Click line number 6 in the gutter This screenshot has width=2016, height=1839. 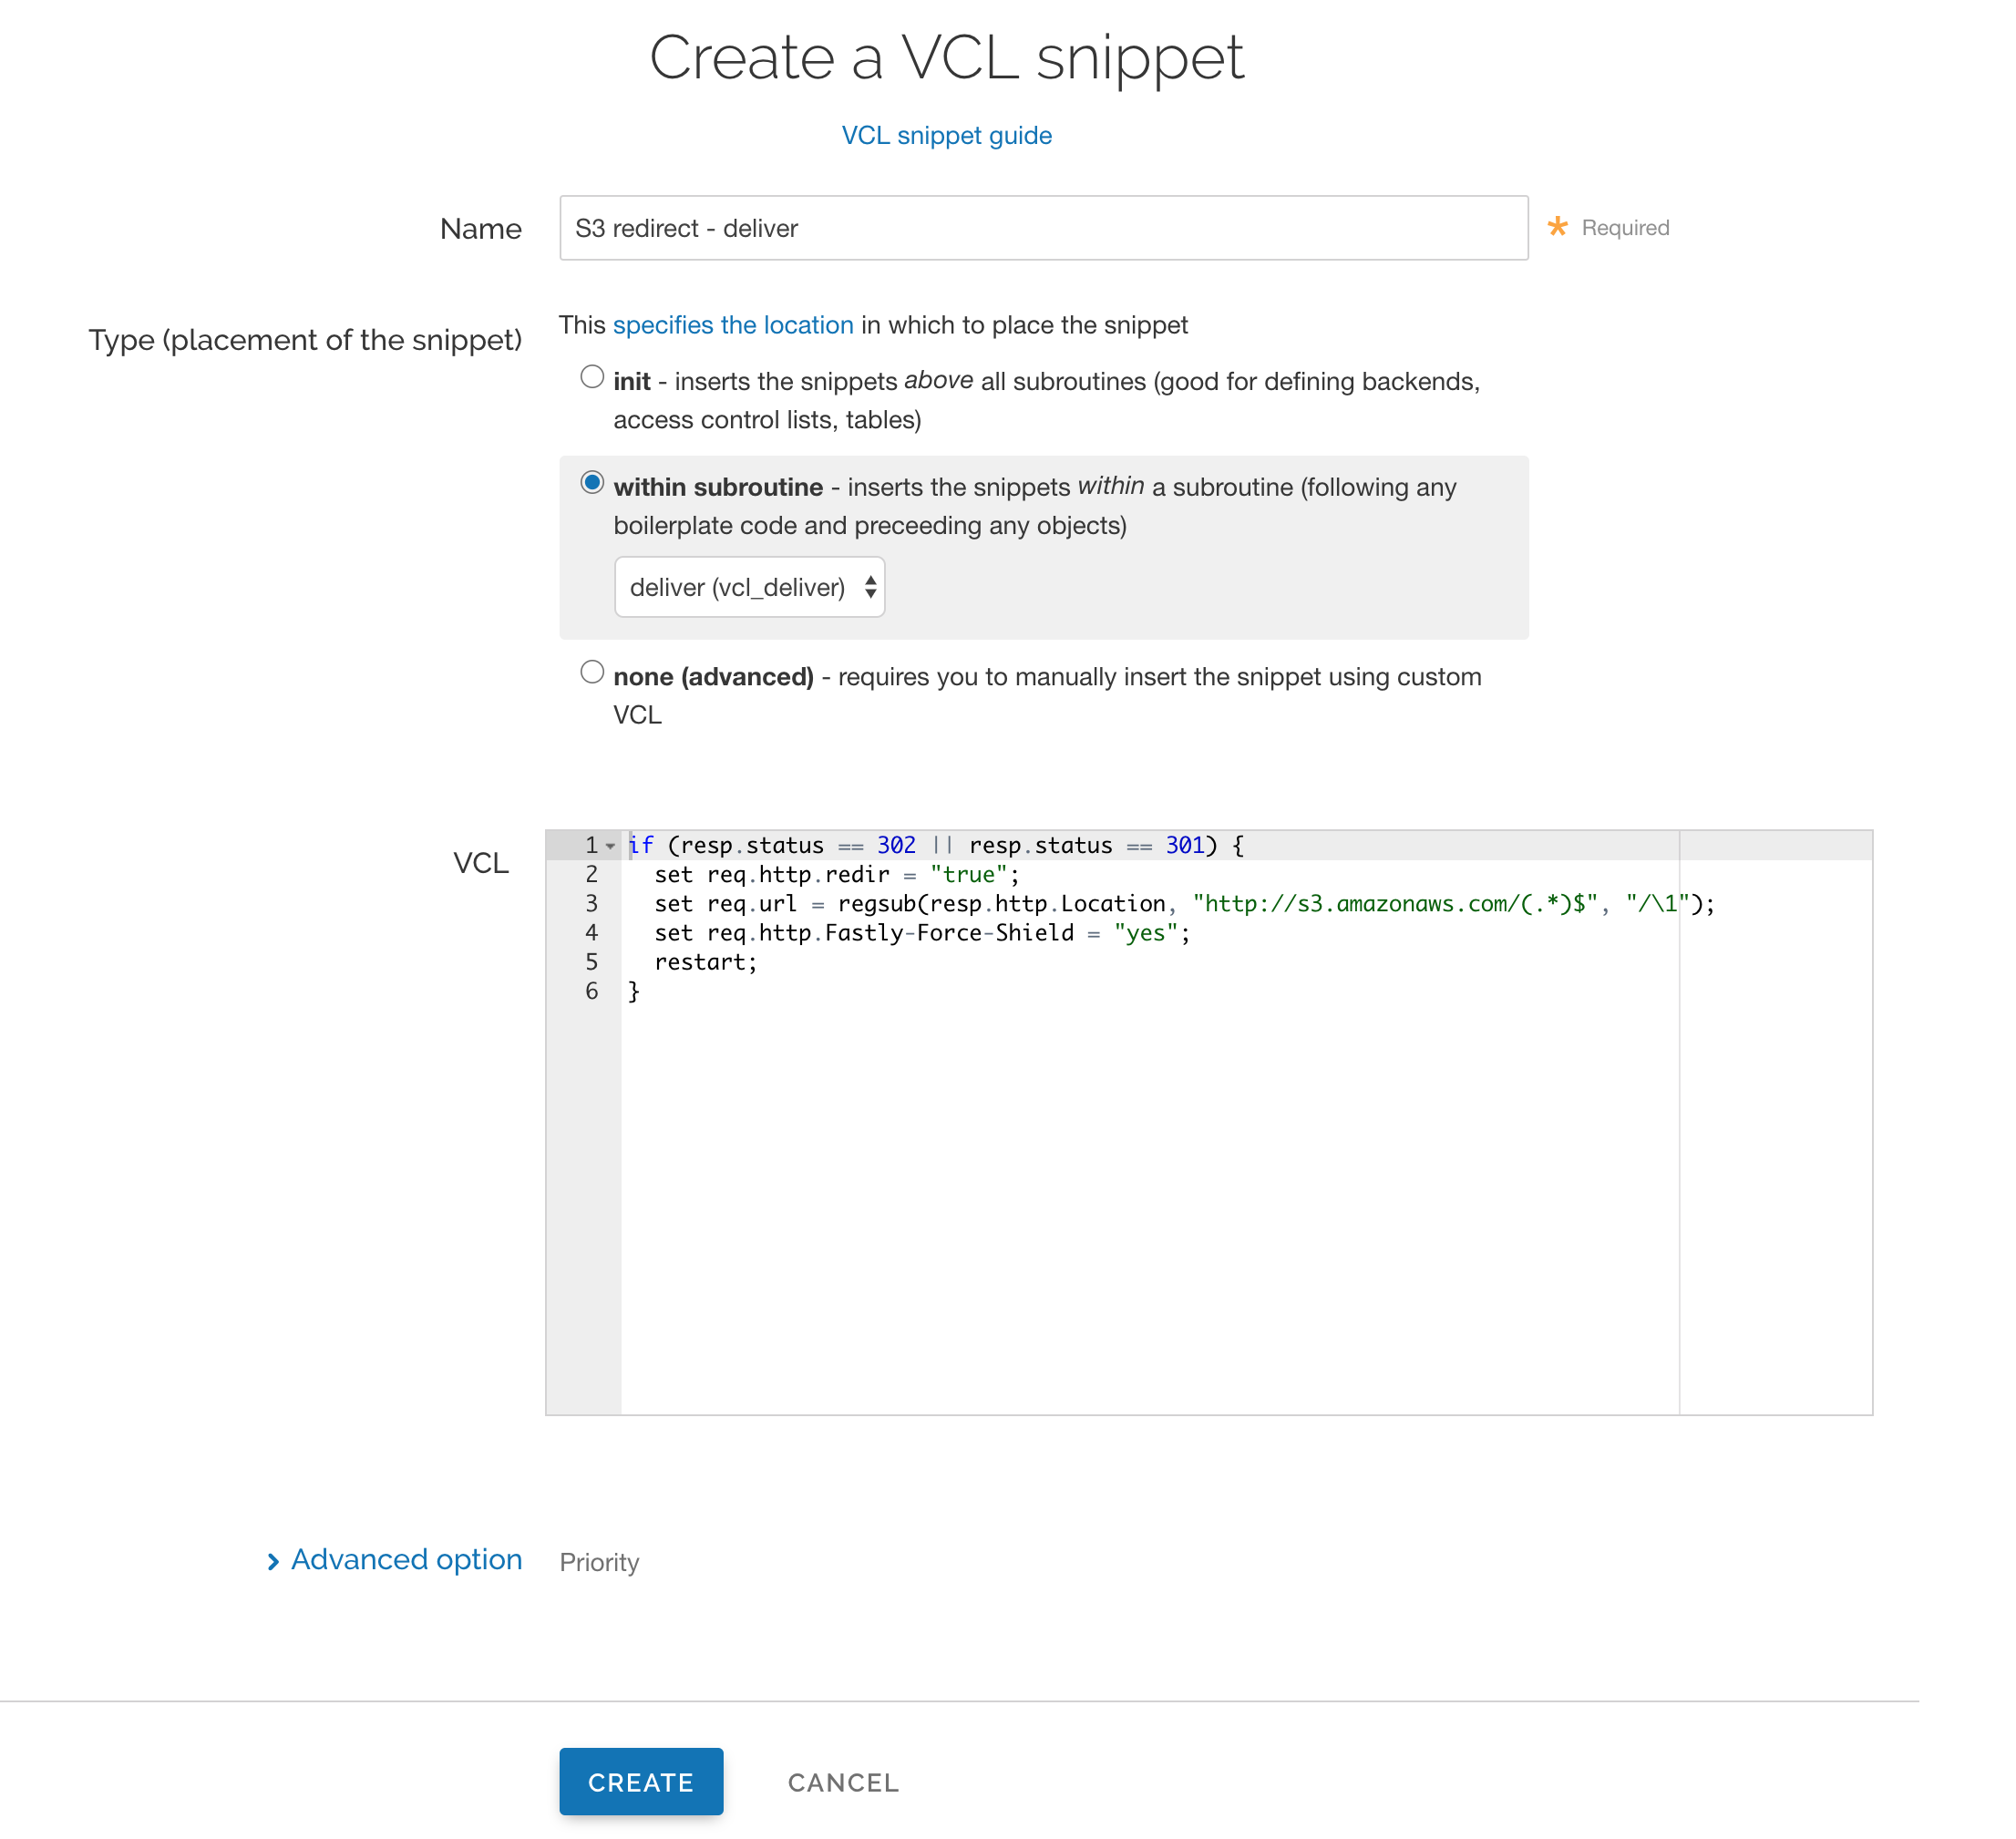pos(591,991)
